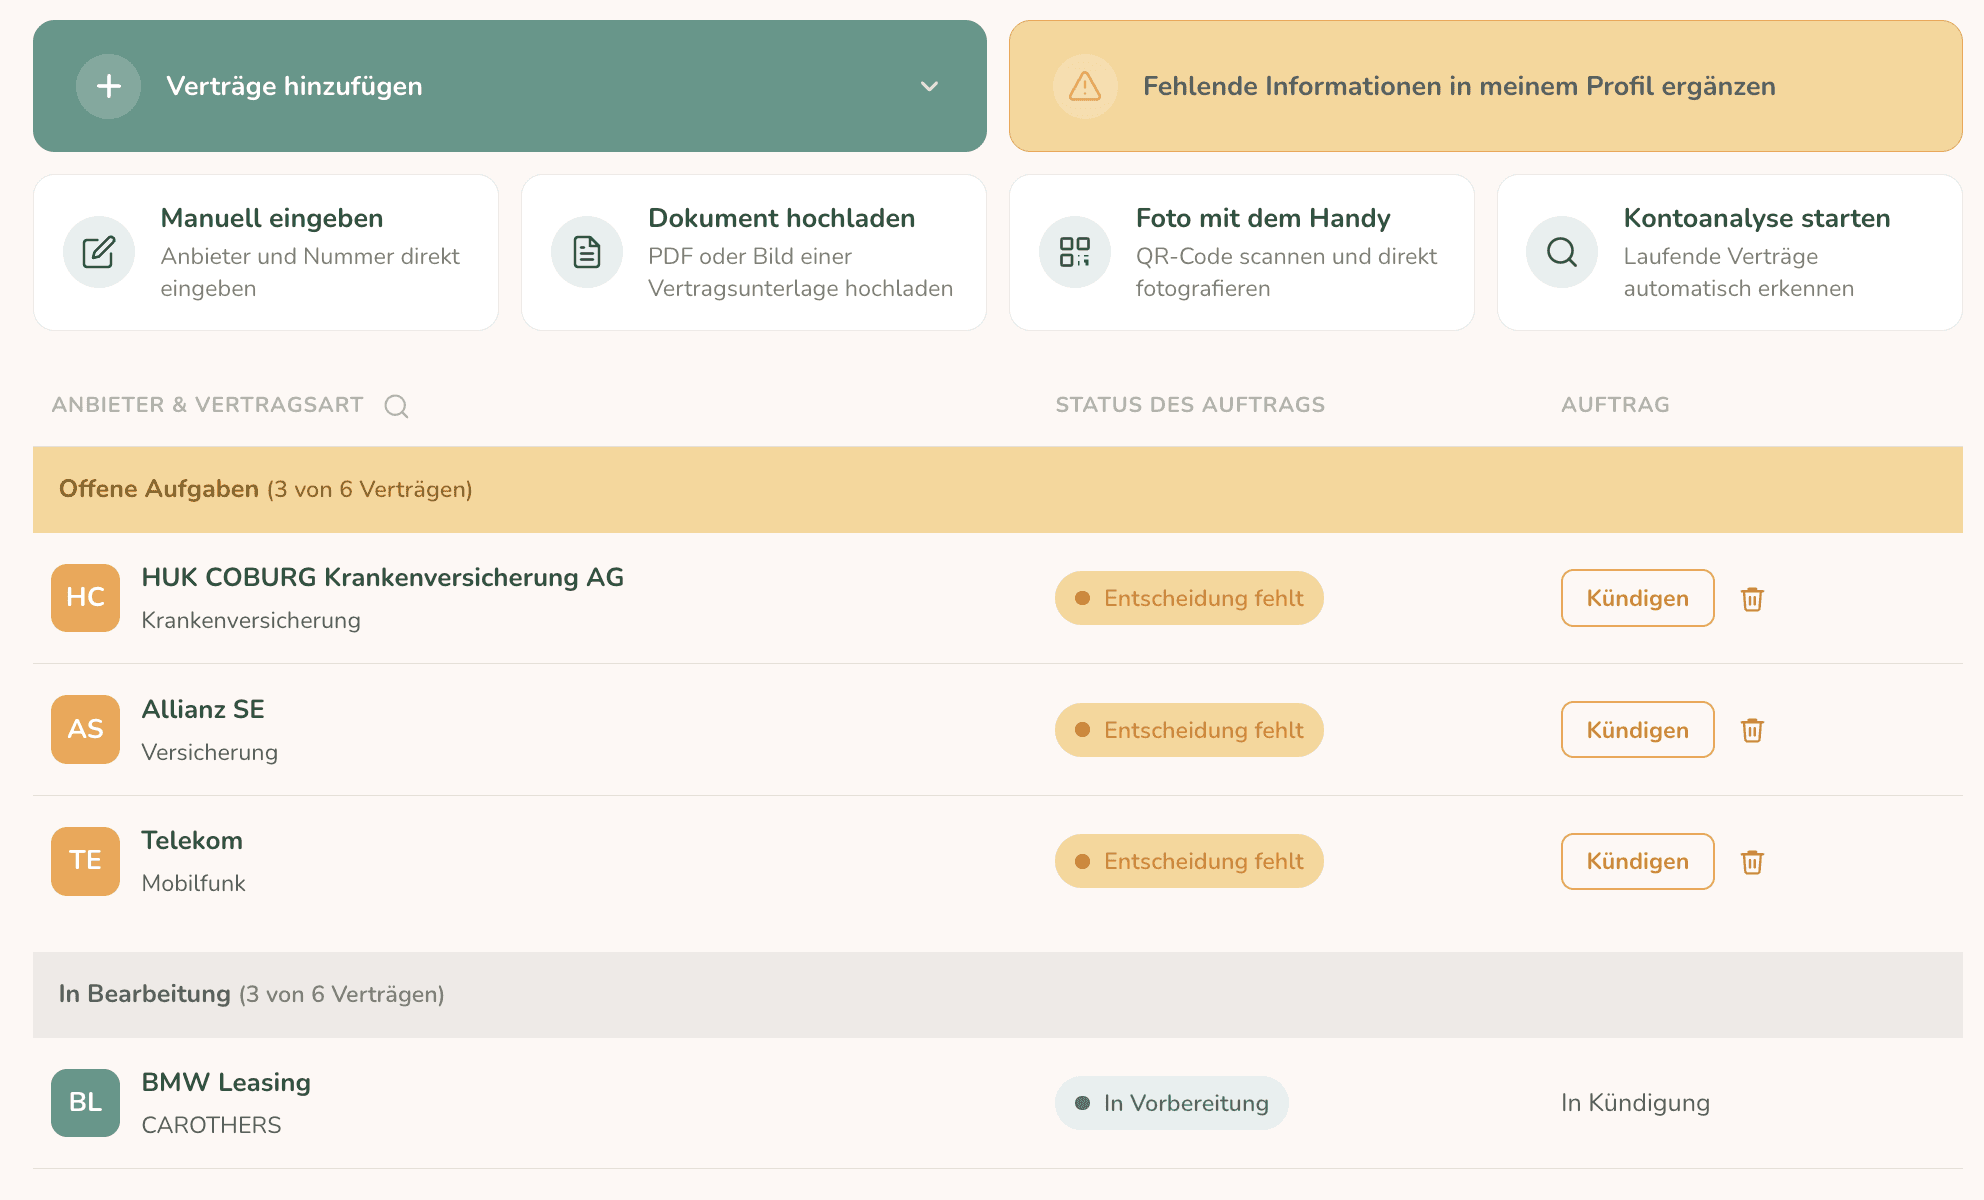Open the Foto mit dem Handy heading
Viewport: 1984px width, 1200px height.
pos(1263,218)
